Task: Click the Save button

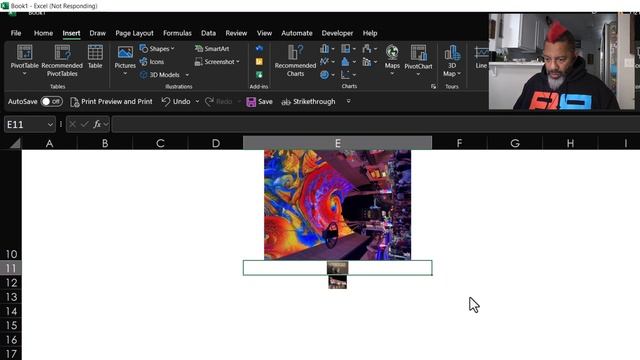Action: 260,102
